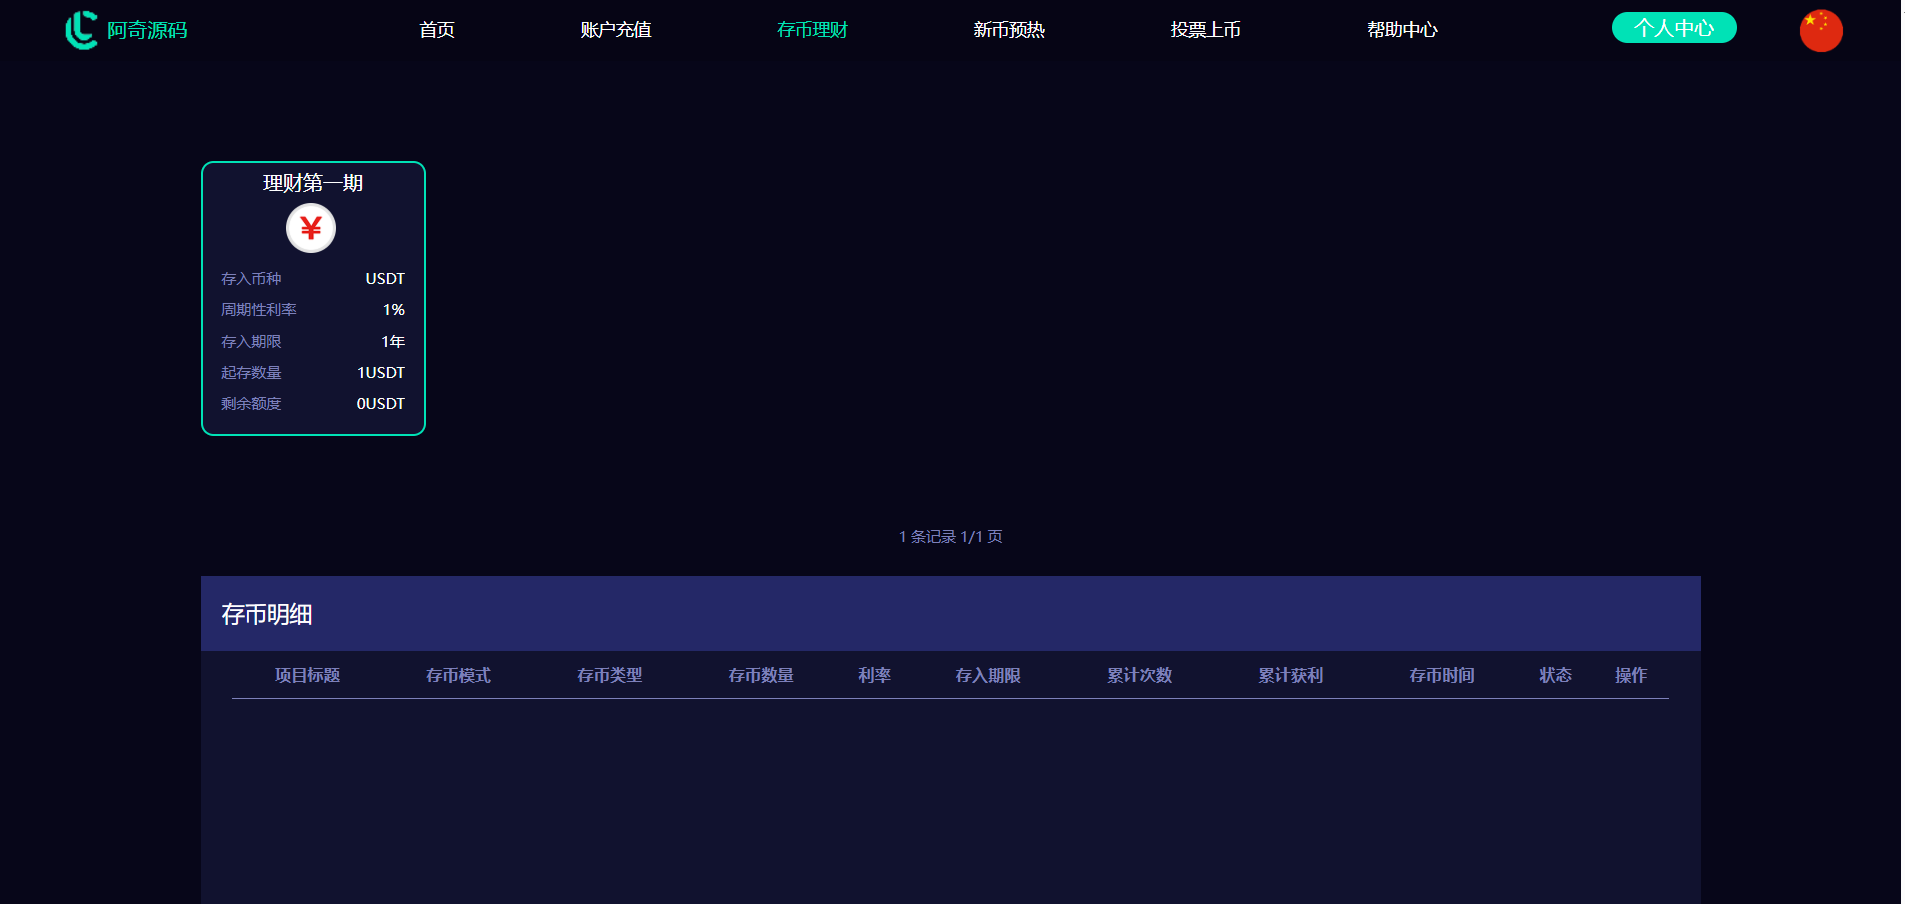The height and width of the screenshot is (904, 1905).
Task: Click the 1年 term value
Action: coord(393,342)
